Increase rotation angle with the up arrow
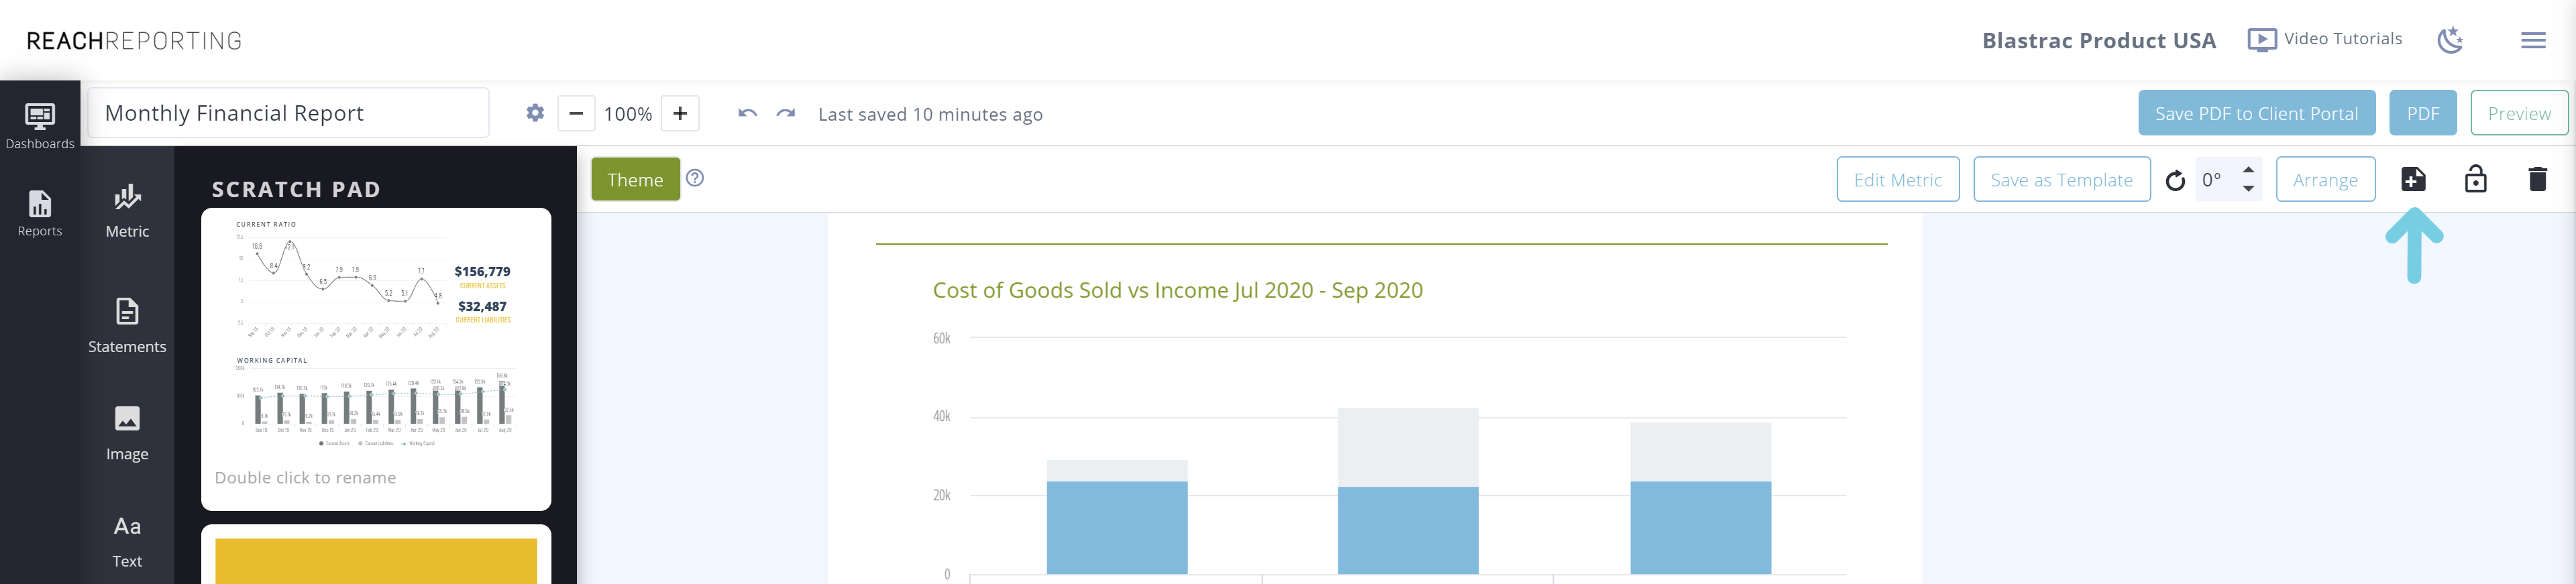The width and height of the screenshot is (2576, 584). [2248, 169]
